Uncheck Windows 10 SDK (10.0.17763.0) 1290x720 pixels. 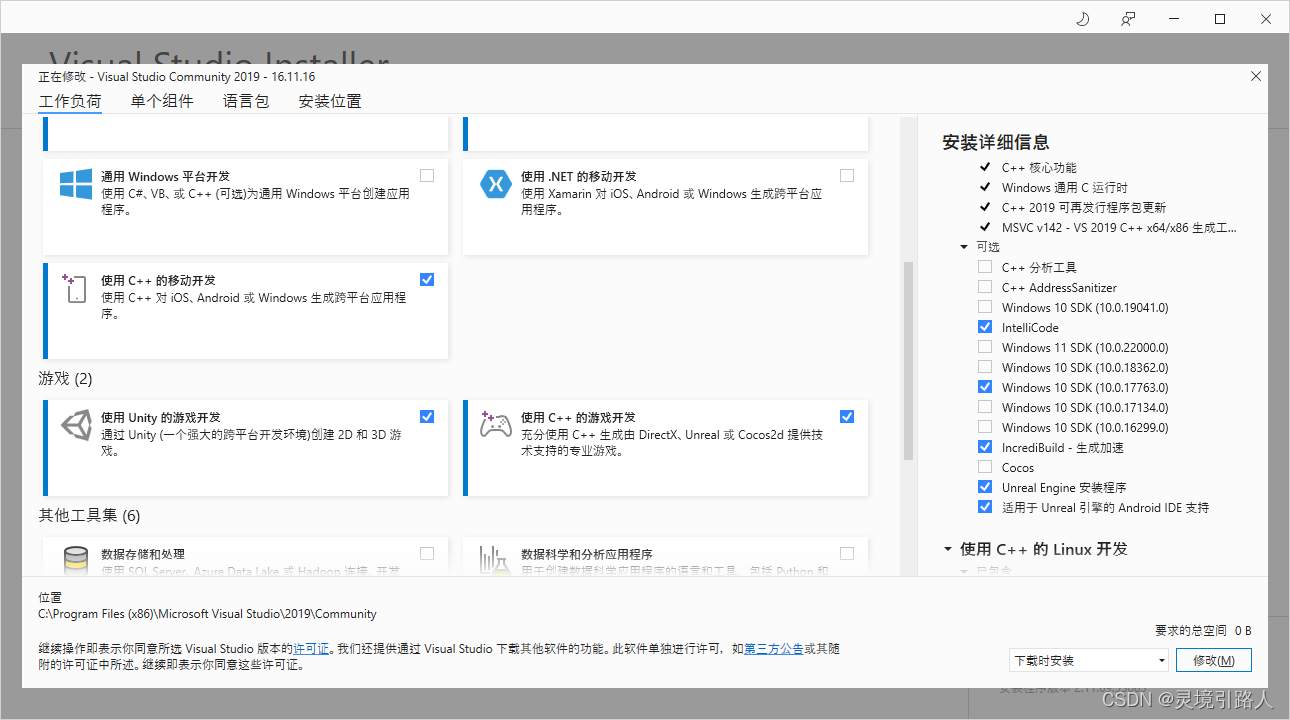pyautogui.click(x=985, y=387)
